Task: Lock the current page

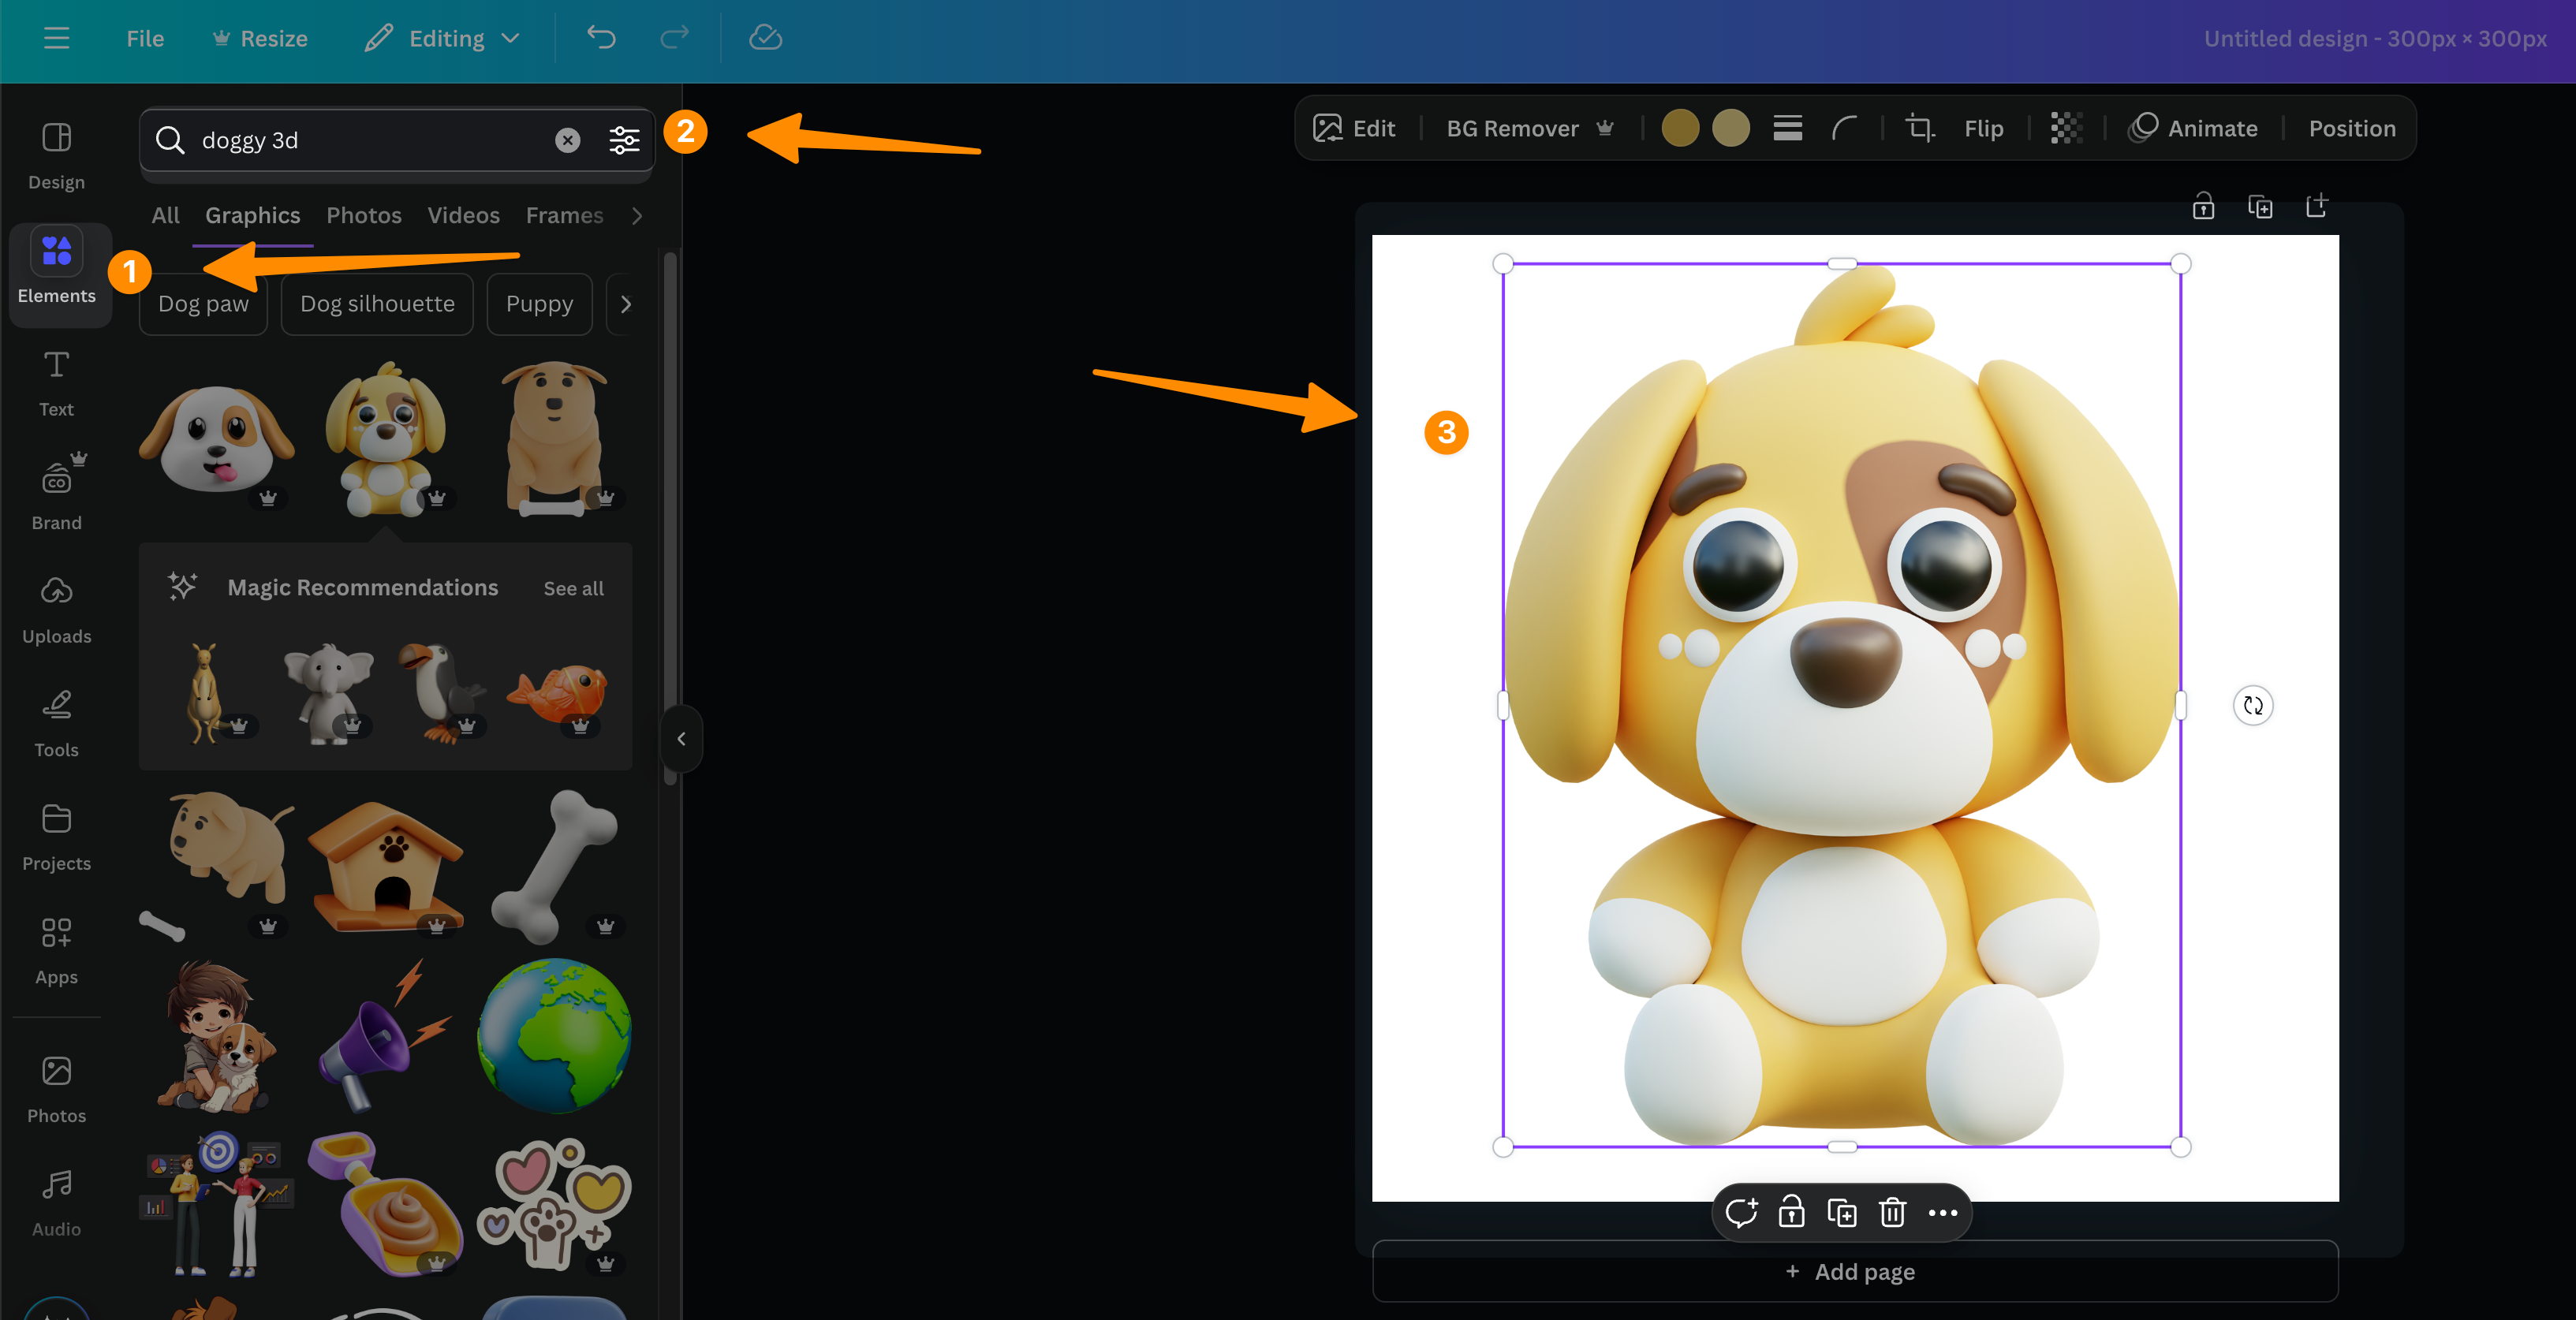Action: [2202, 206]
